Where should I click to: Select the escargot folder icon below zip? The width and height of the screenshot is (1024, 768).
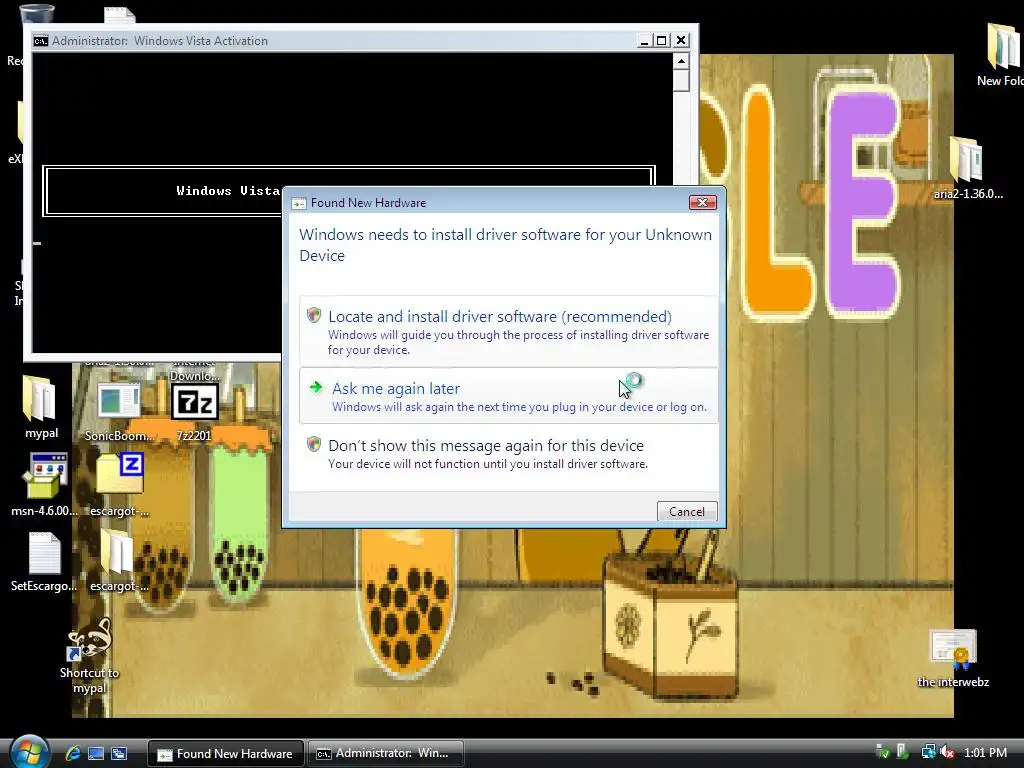[119, 562]
